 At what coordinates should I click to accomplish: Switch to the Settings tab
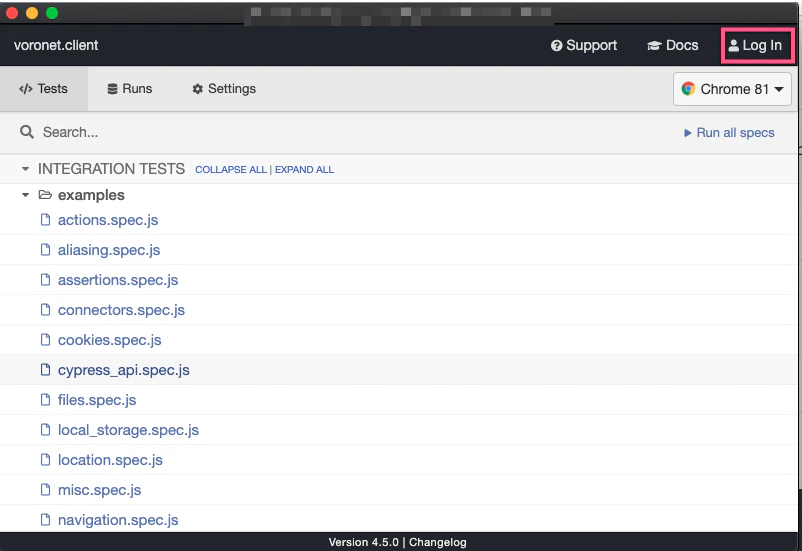coord(224,89)
